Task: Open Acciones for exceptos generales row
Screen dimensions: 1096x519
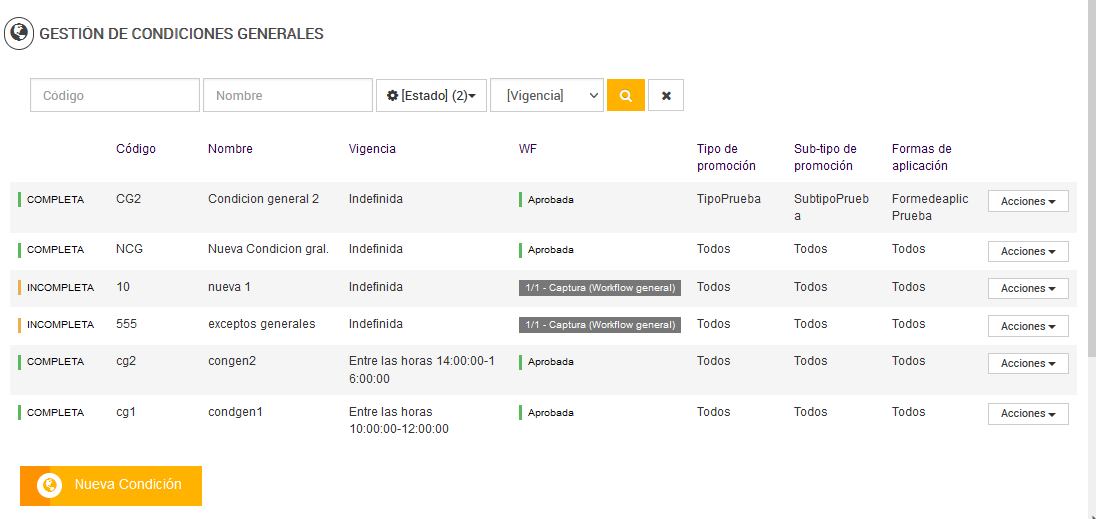Action: [1028, 326]
